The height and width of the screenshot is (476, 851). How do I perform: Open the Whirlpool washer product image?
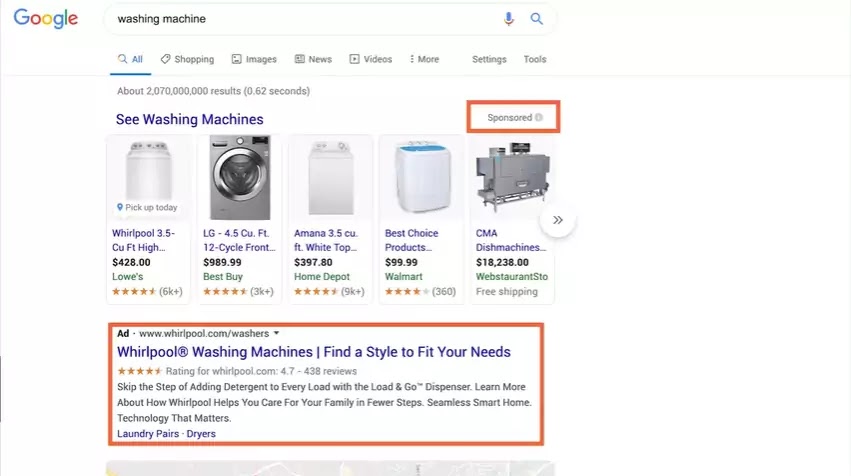coord(149,173)
